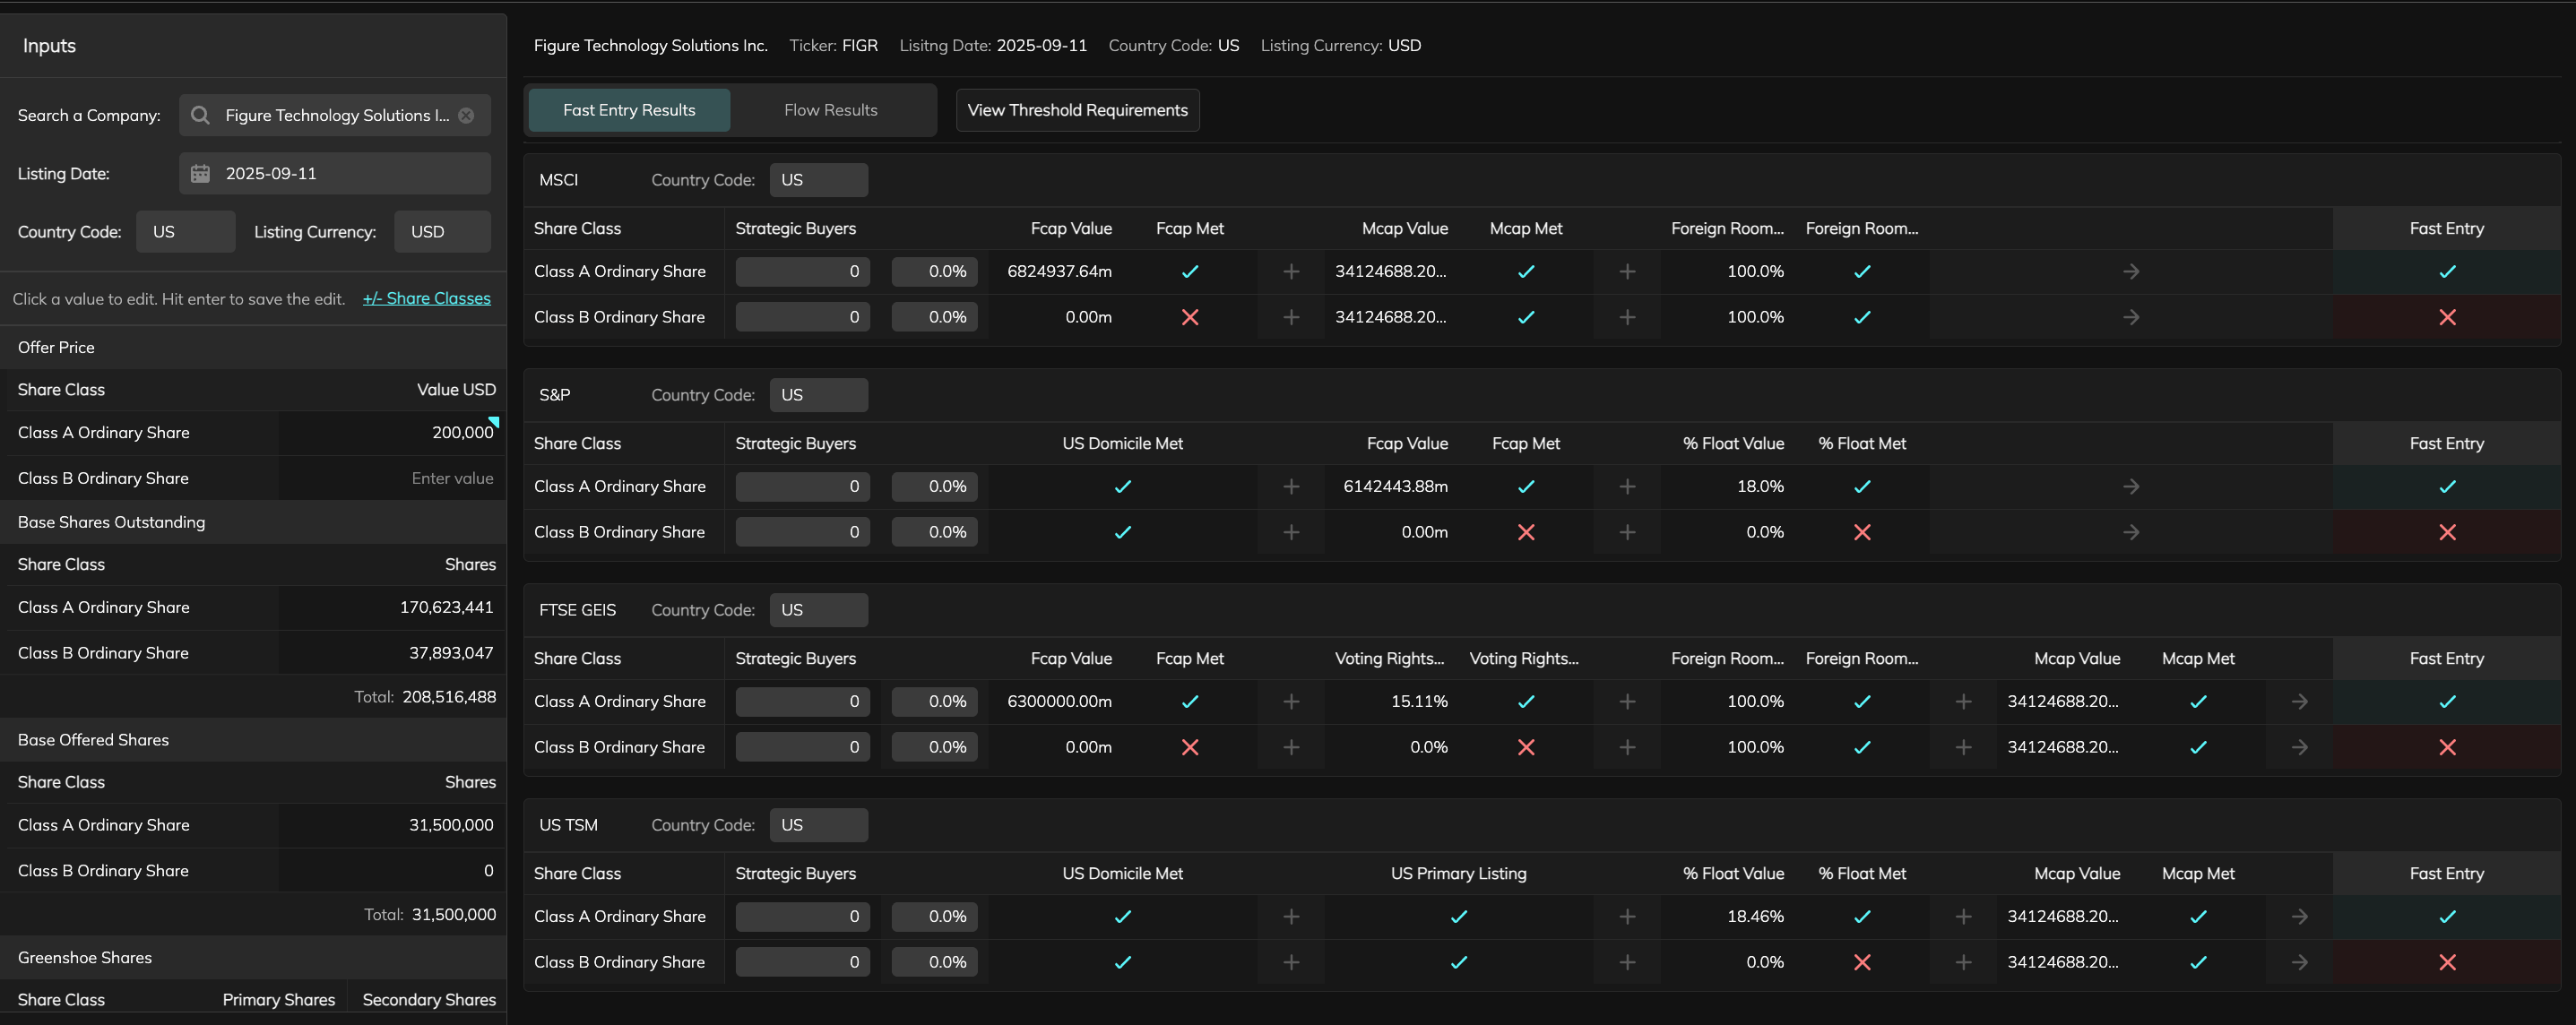The image size is (2576, 1025).
Task: Open the FTSE GEIS Country Code box
Action: 818,610
